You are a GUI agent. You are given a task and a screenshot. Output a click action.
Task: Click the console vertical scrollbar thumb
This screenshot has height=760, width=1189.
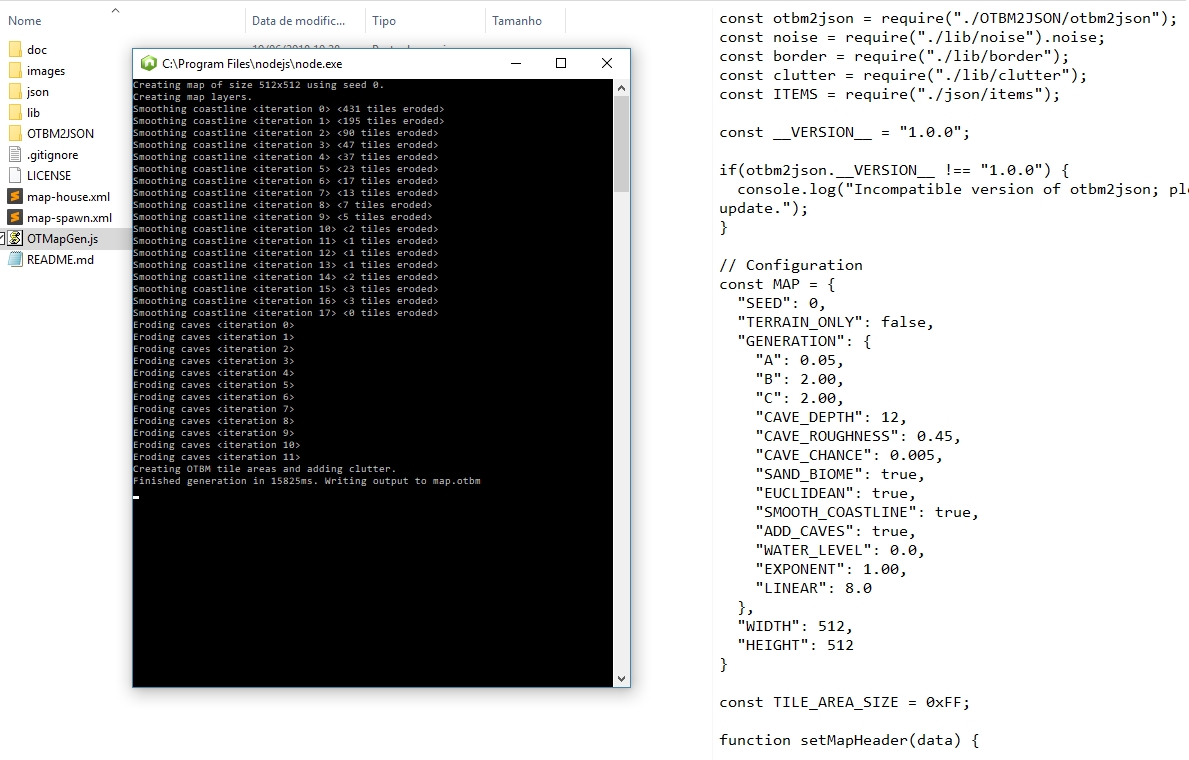tap(621, 144)
